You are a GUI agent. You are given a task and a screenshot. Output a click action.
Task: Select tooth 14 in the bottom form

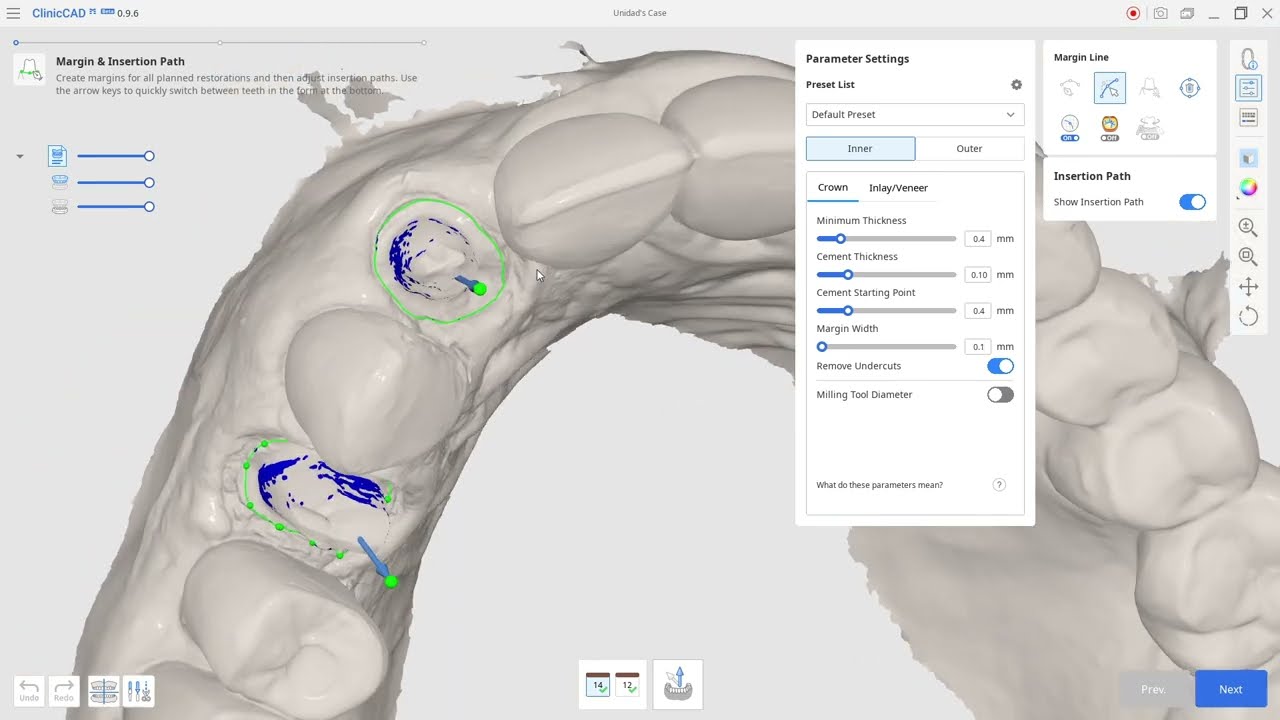click(598, 684)
